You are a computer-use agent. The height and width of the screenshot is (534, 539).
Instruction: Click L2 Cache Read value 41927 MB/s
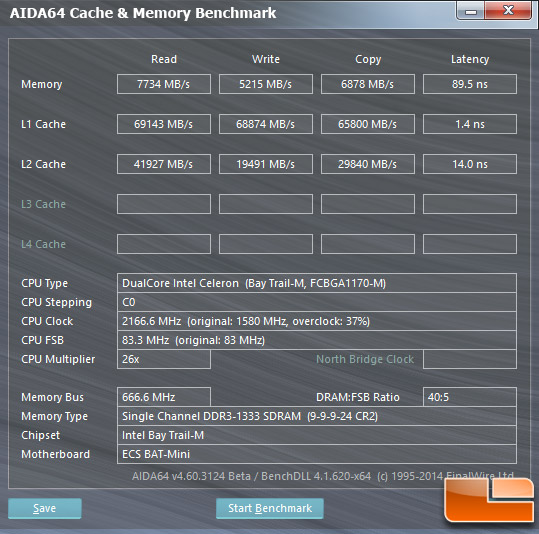coord(164,164)
